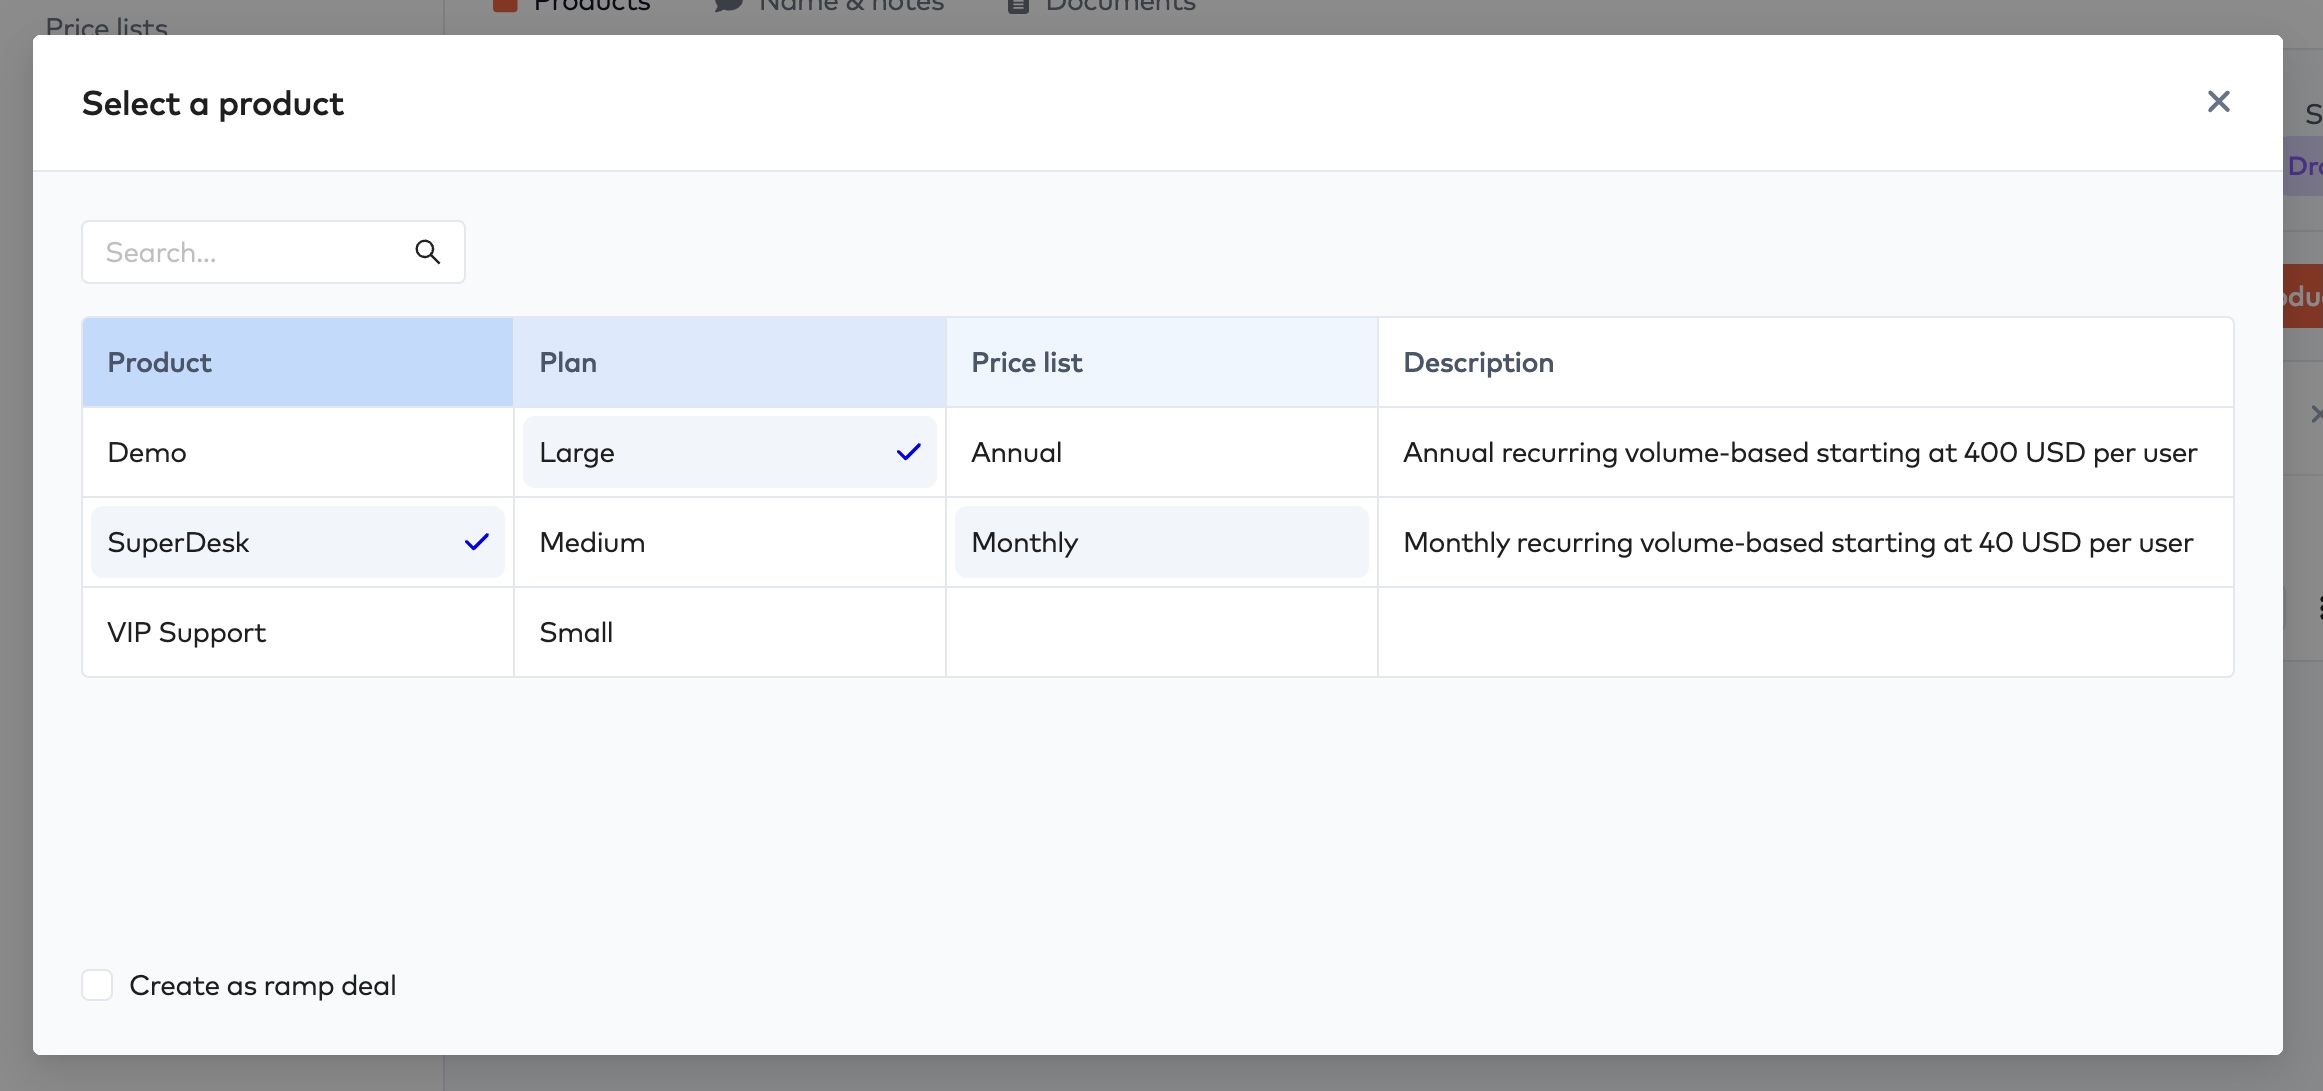Select the Demo product
Viewport: 2323px width, 1091px height.
pos(298,452)
